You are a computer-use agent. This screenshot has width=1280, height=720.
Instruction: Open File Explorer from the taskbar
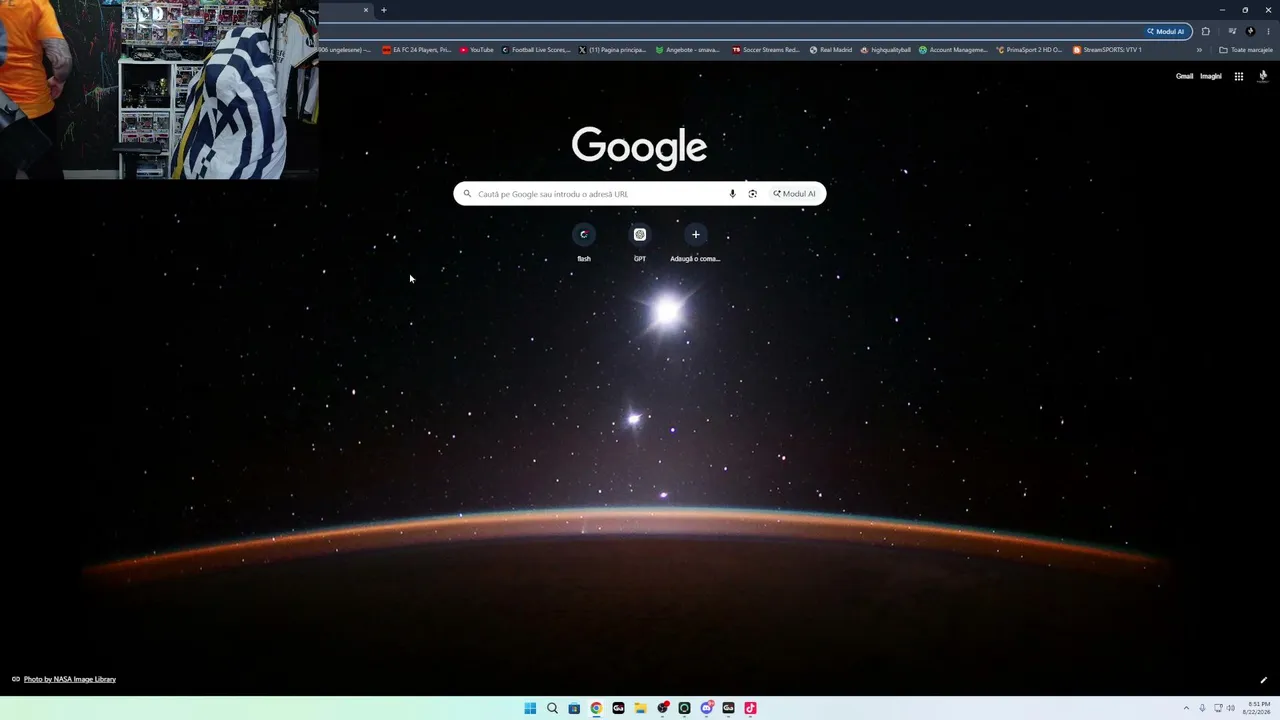tap(640, 708)
